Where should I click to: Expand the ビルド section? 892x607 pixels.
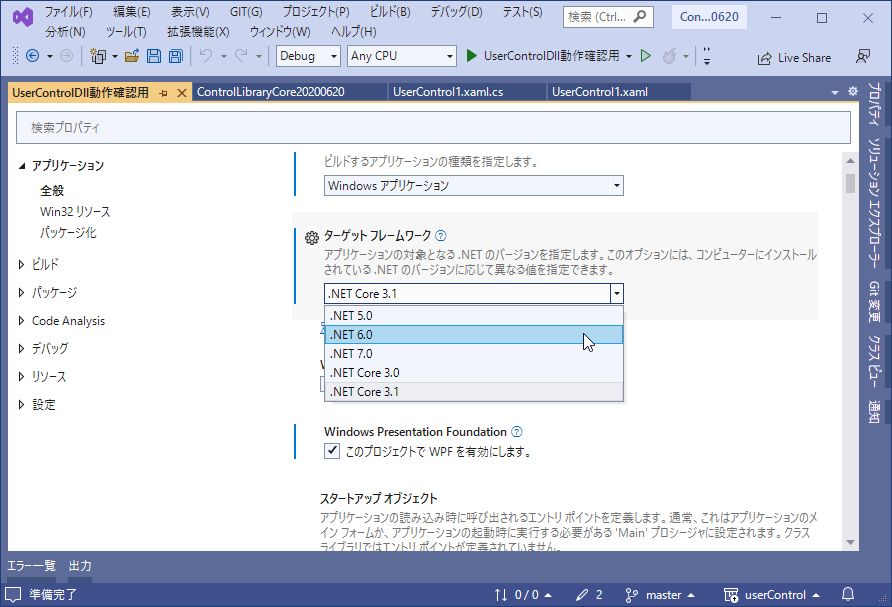[x=21, y=264]
